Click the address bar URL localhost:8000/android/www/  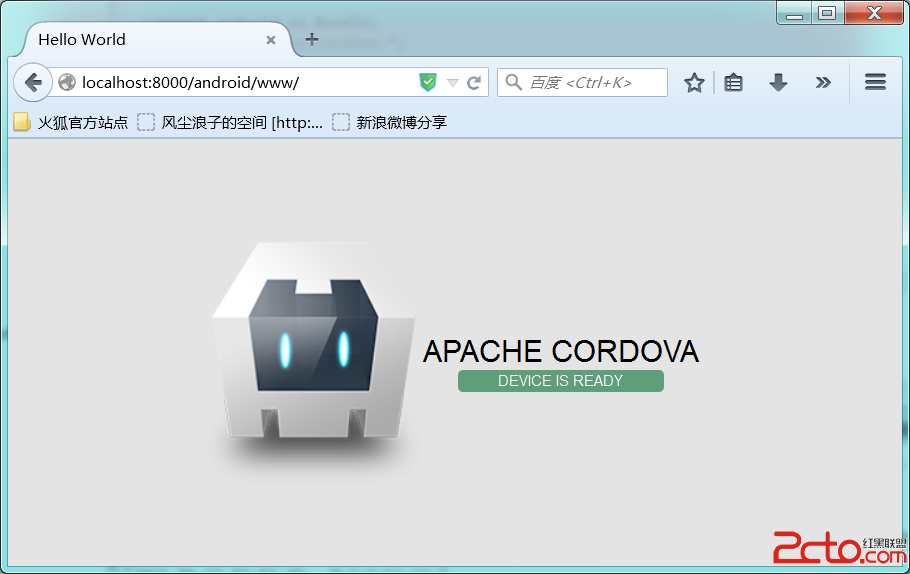(x=190, y=82)
